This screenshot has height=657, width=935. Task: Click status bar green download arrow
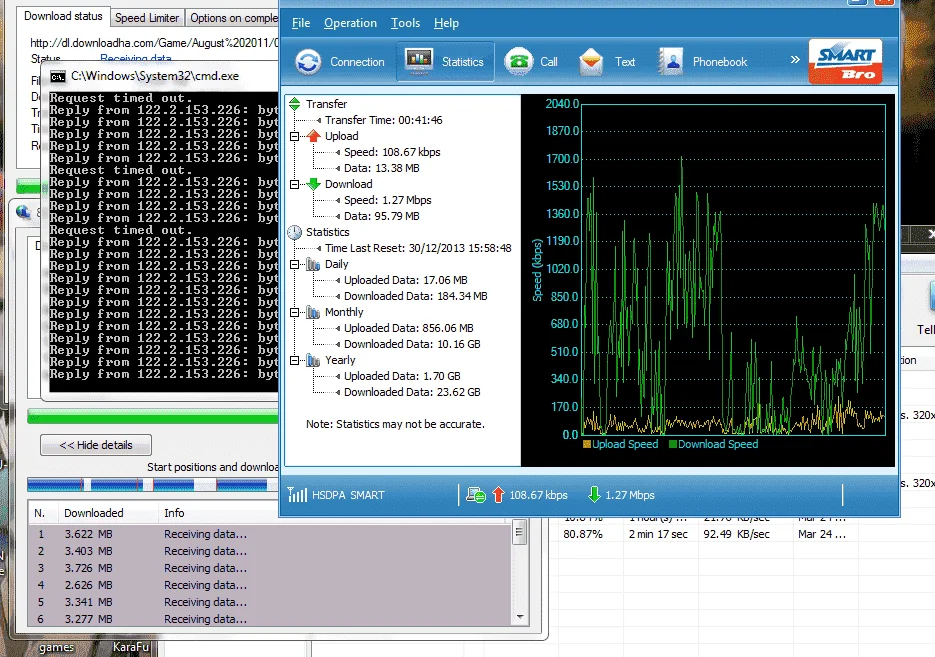coord(594,495)
